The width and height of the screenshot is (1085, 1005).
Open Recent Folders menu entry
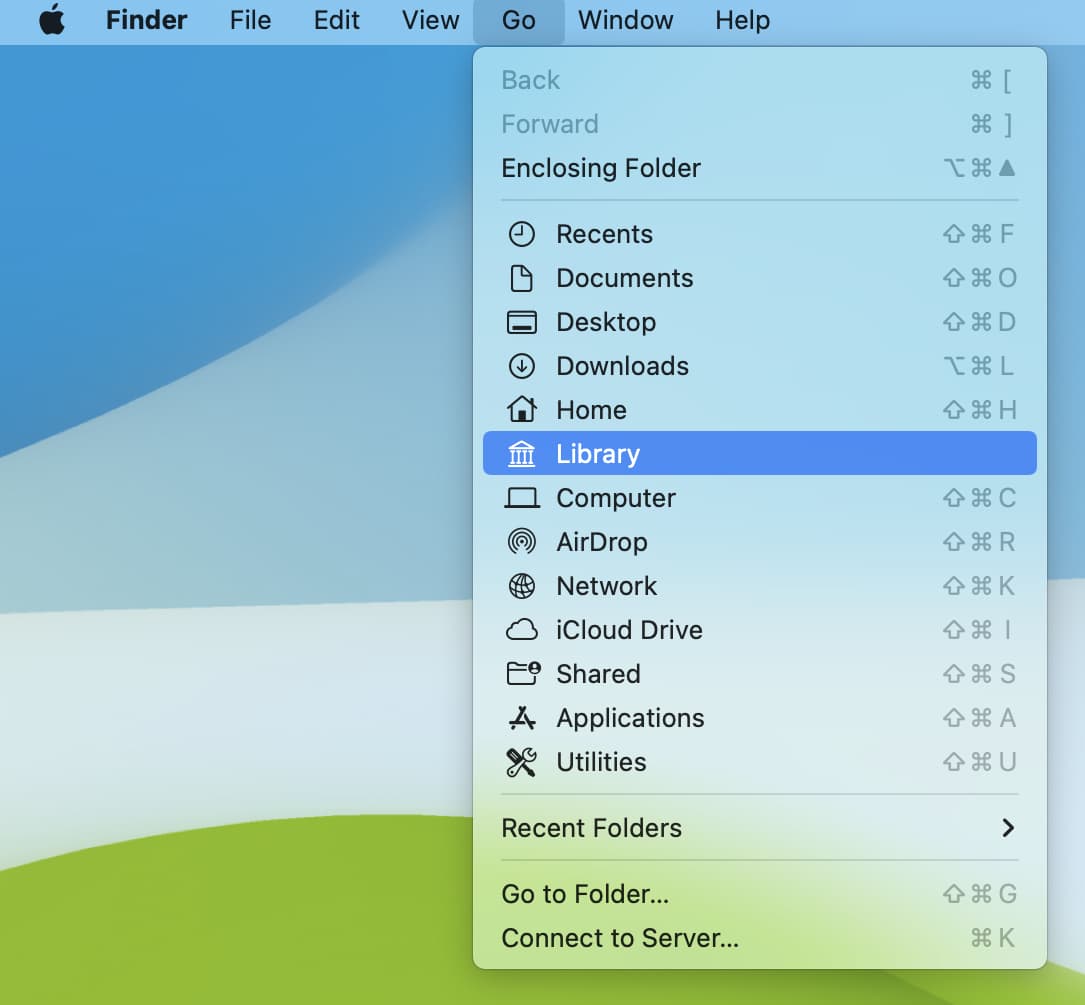tap(759, 828)
